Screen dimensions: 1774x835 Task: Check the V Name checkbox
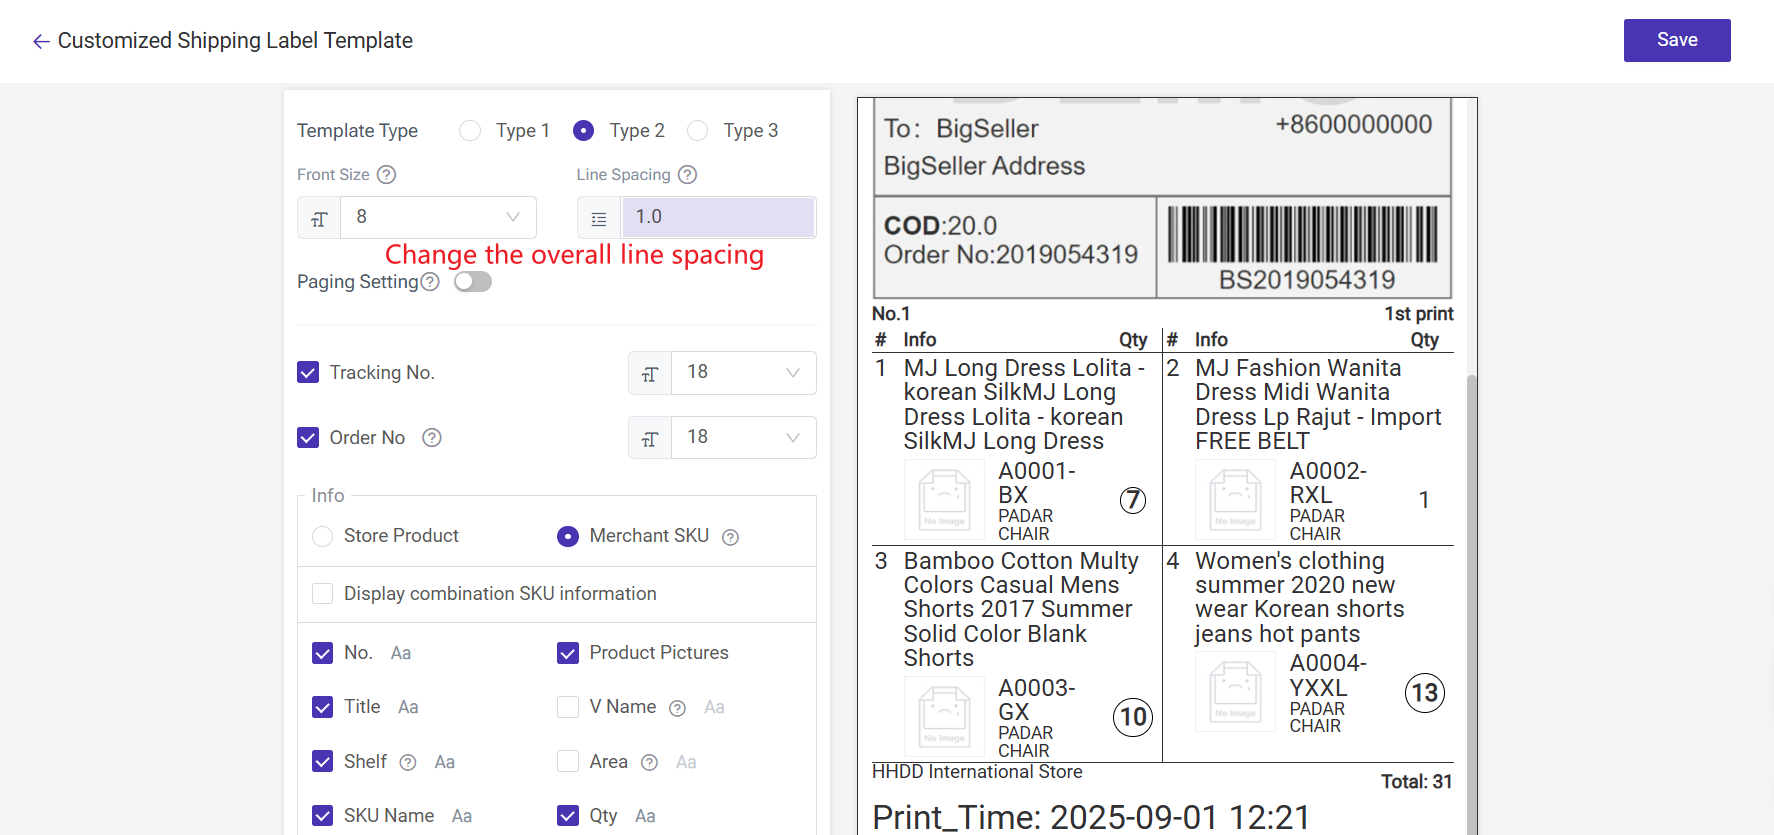(568, 707)
